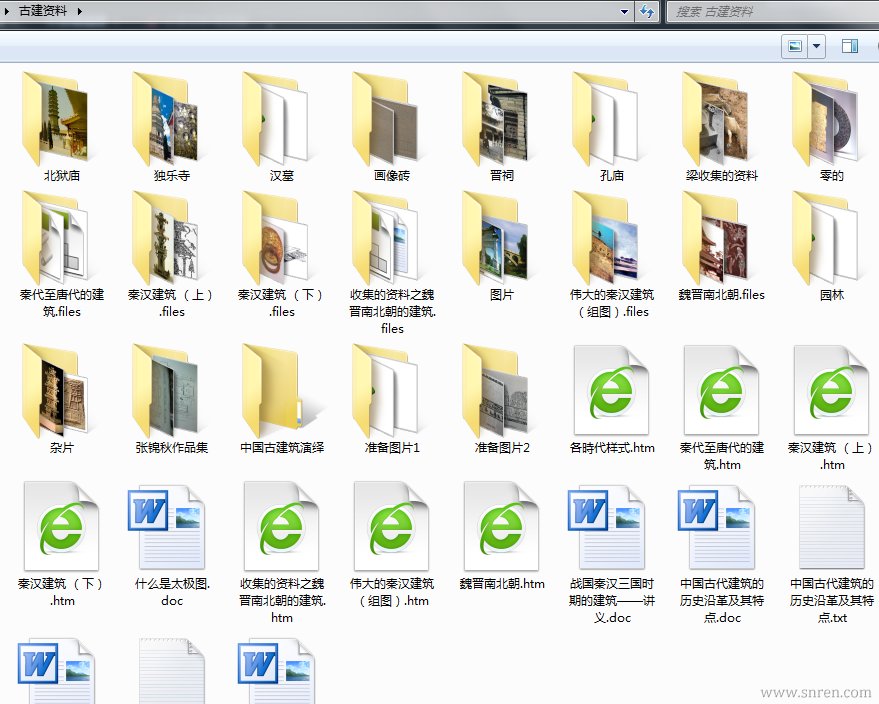Select 战国秦汉三国时期的建筑——讲义.doc file

pyautogui.click(x=606, y=528)
